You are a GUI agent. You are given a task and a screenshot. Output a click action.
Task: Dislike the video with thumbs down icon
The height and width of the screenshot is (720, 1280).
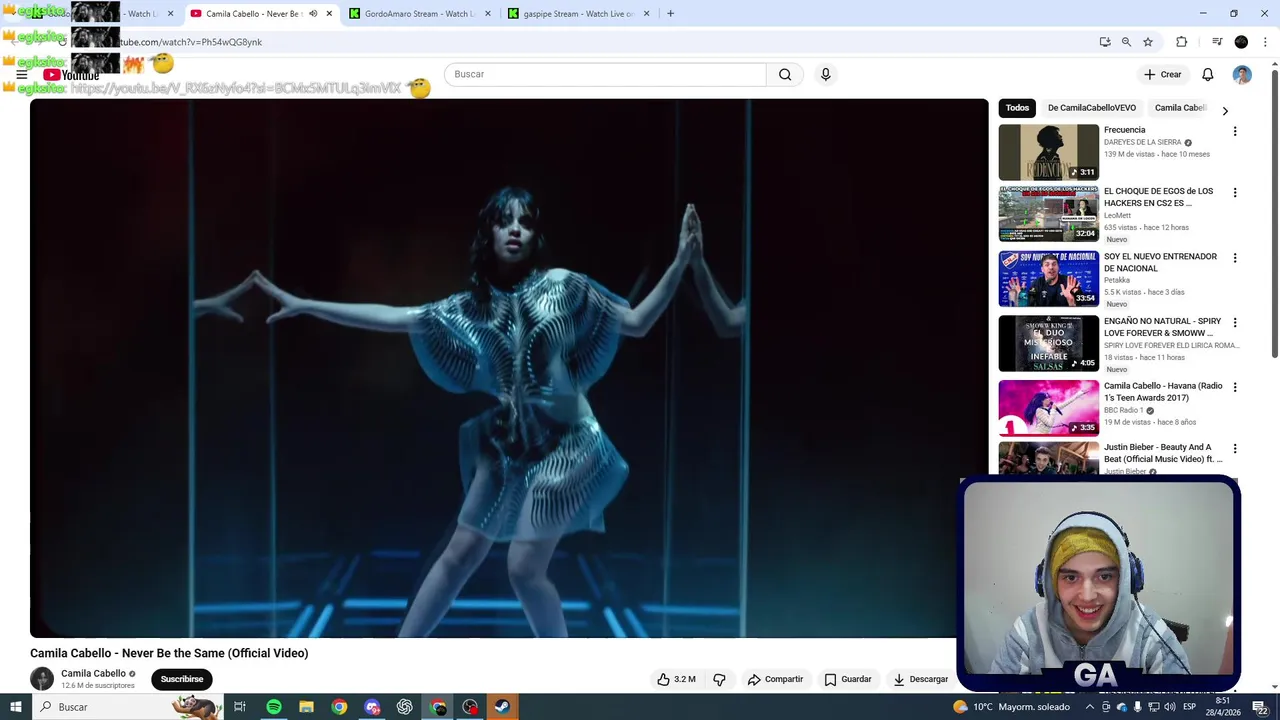[719, 679]
